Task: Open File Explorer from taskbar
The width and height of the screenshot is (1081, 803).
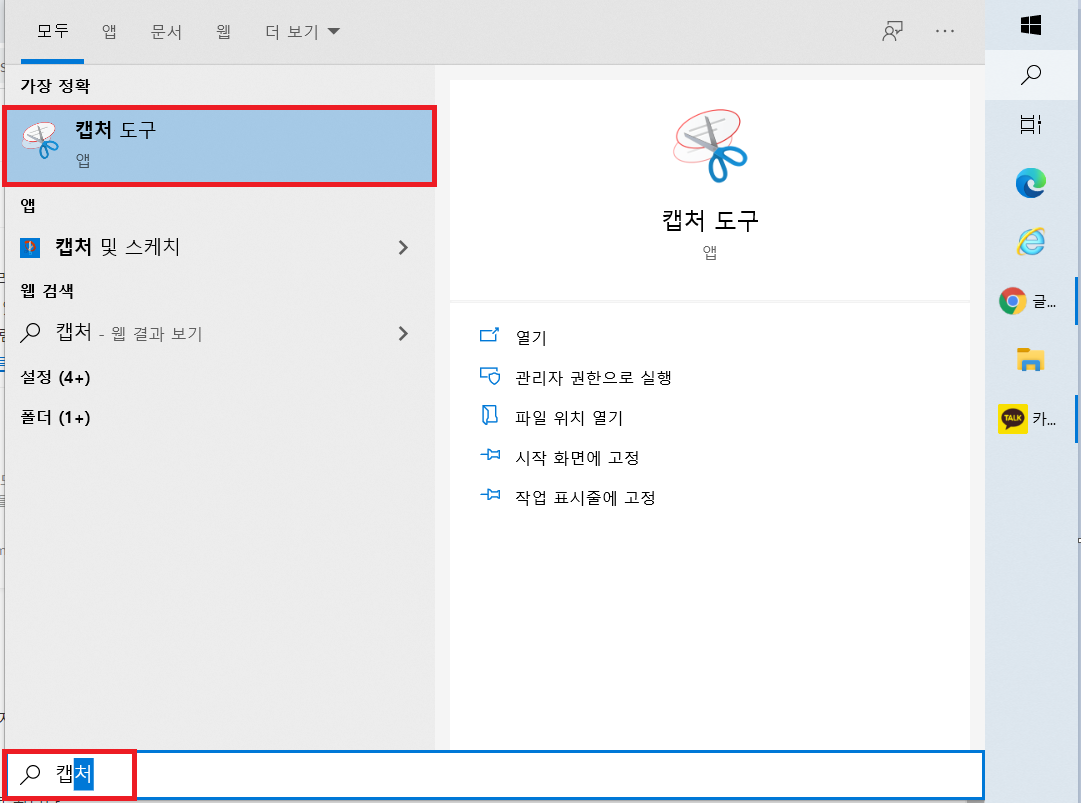Action: 1031,360
